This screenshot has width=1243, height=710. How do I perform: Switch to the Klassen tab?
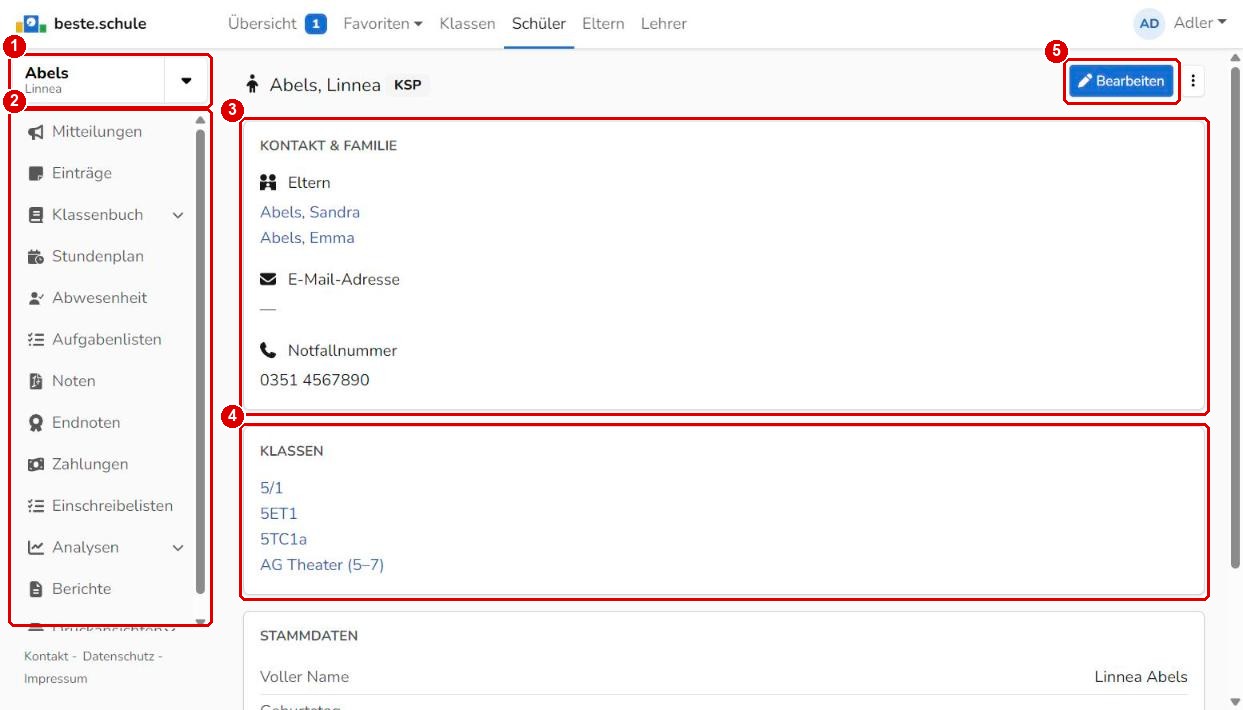click(x=467, y=24)
